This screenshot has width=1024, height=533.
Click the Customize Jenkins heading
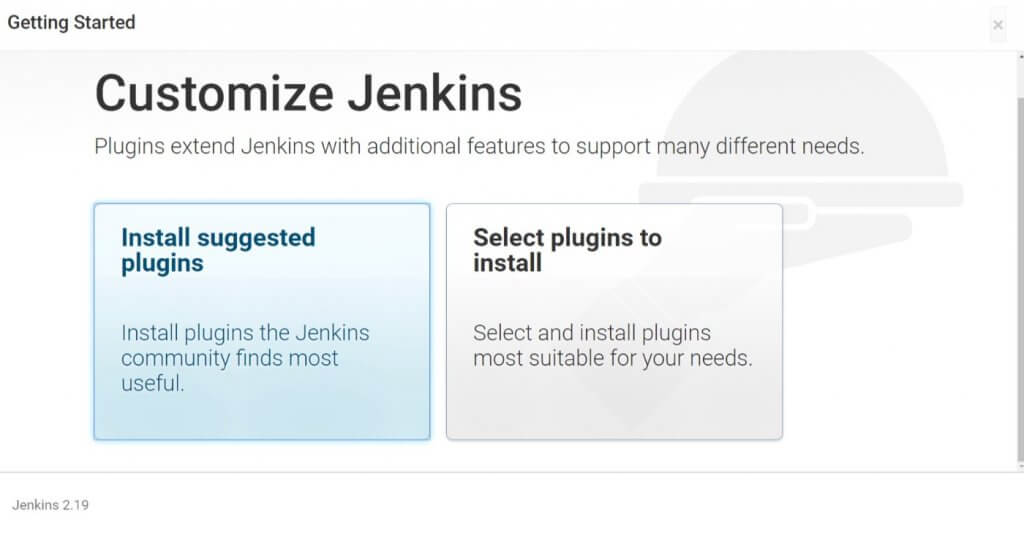tap(308, 93)
